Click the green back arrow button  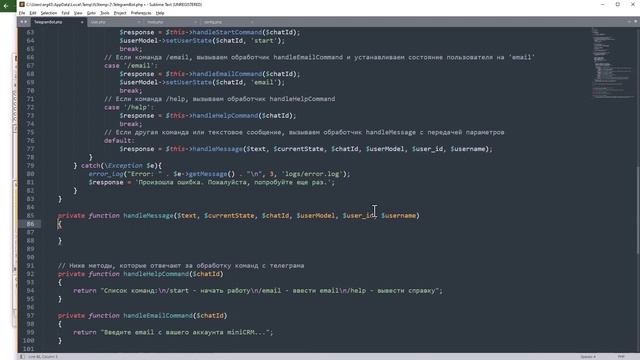(x=7, y=6)
